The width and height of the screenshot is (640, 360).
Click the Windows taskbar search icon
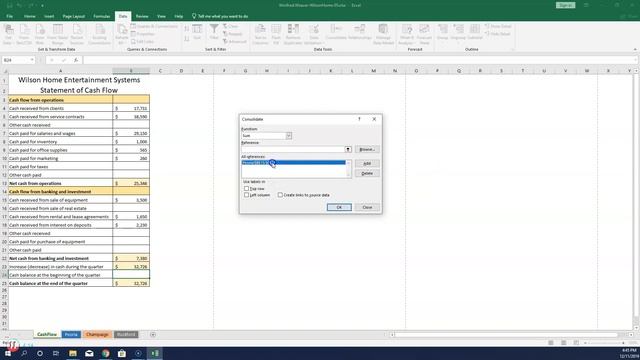(x=24, y=353)
